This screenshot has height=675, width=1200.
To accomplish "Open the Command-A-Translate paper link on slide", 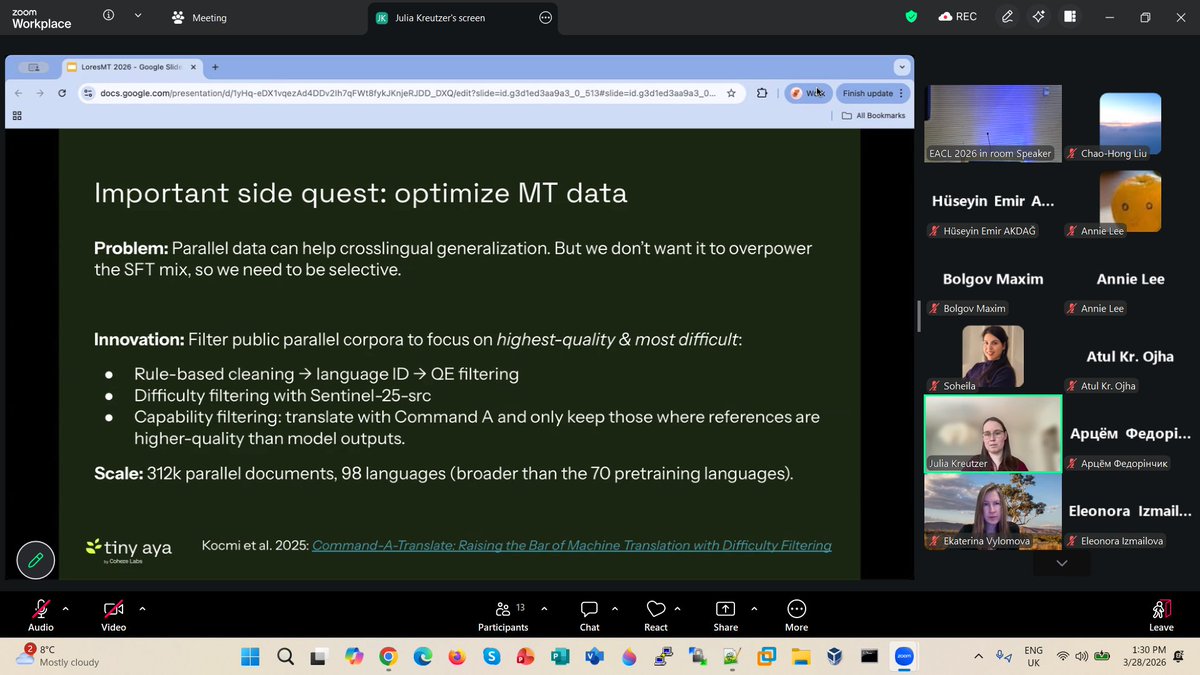I will (x=572, y=546).
